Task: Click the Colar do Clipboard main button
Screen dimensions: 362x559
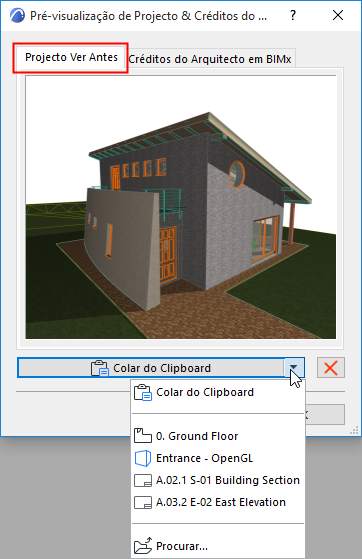Action: click(151, 368)
